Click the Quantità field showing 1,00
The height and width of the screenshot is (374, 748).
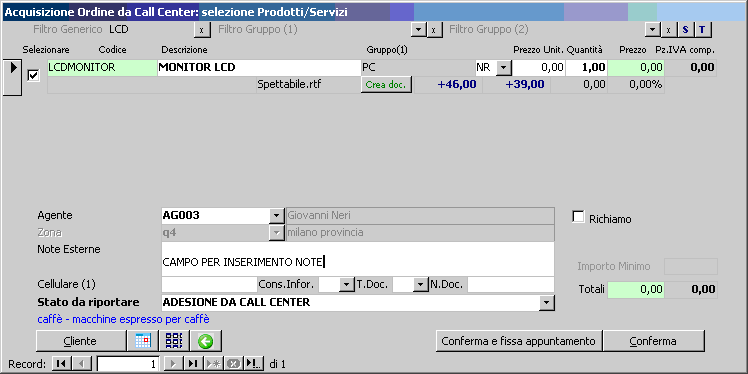click(586, 68)
